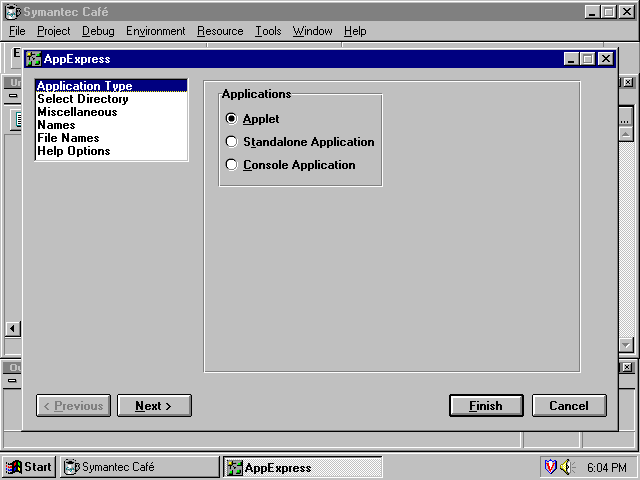Close the AppExpress window

pyautogui.click(x=606, y=59)
